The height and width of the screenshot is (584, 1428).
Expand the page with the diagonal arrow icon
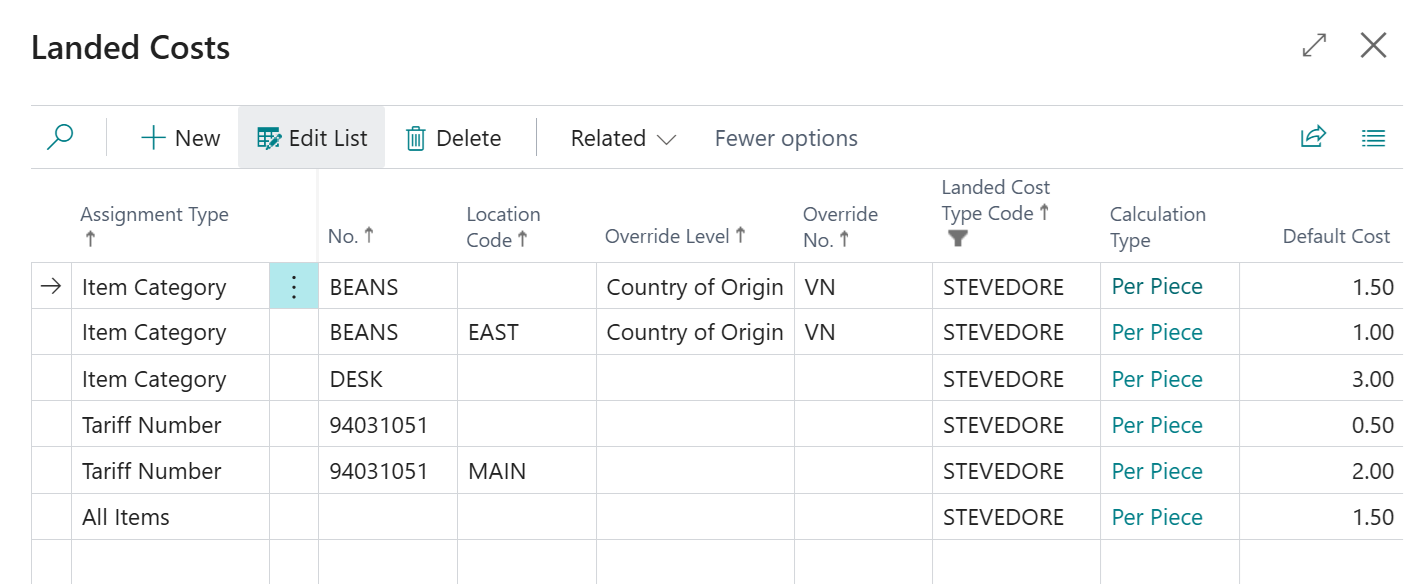click(1314, 46)
